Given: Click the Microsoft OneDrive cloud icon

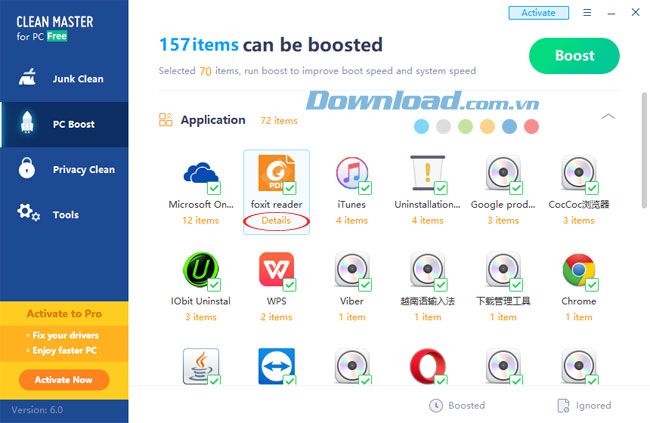Looking at the screenshot, I should [x=201, y=173].
